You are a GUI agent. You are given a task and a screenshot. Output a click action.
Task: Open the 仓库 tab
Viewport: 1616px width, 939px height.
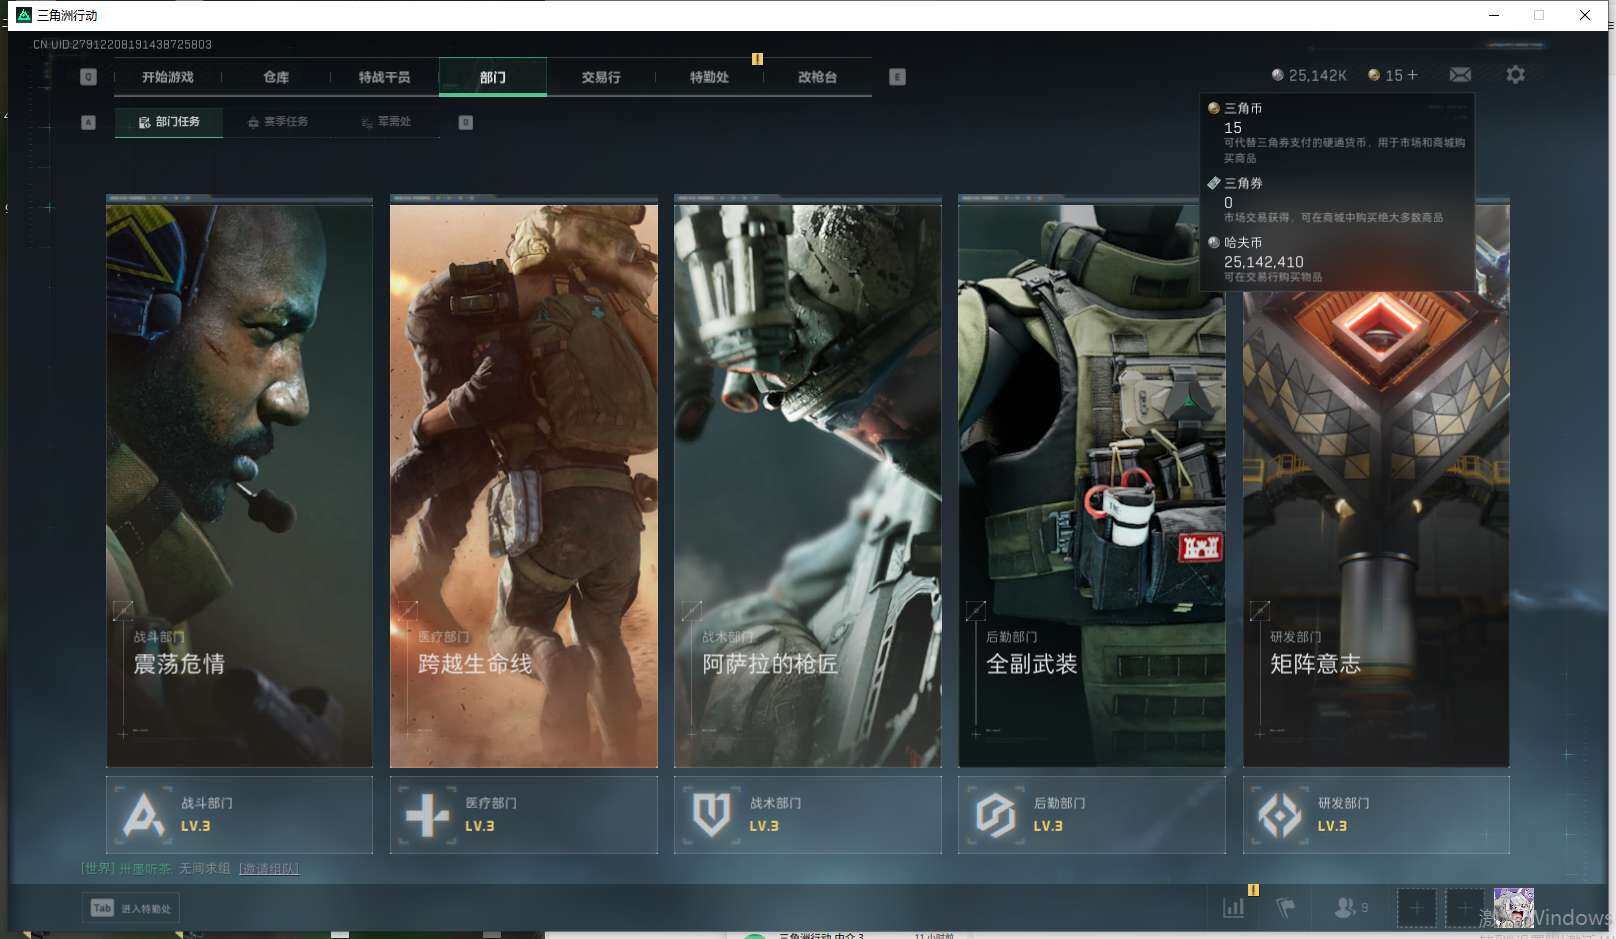pos(276,77)
